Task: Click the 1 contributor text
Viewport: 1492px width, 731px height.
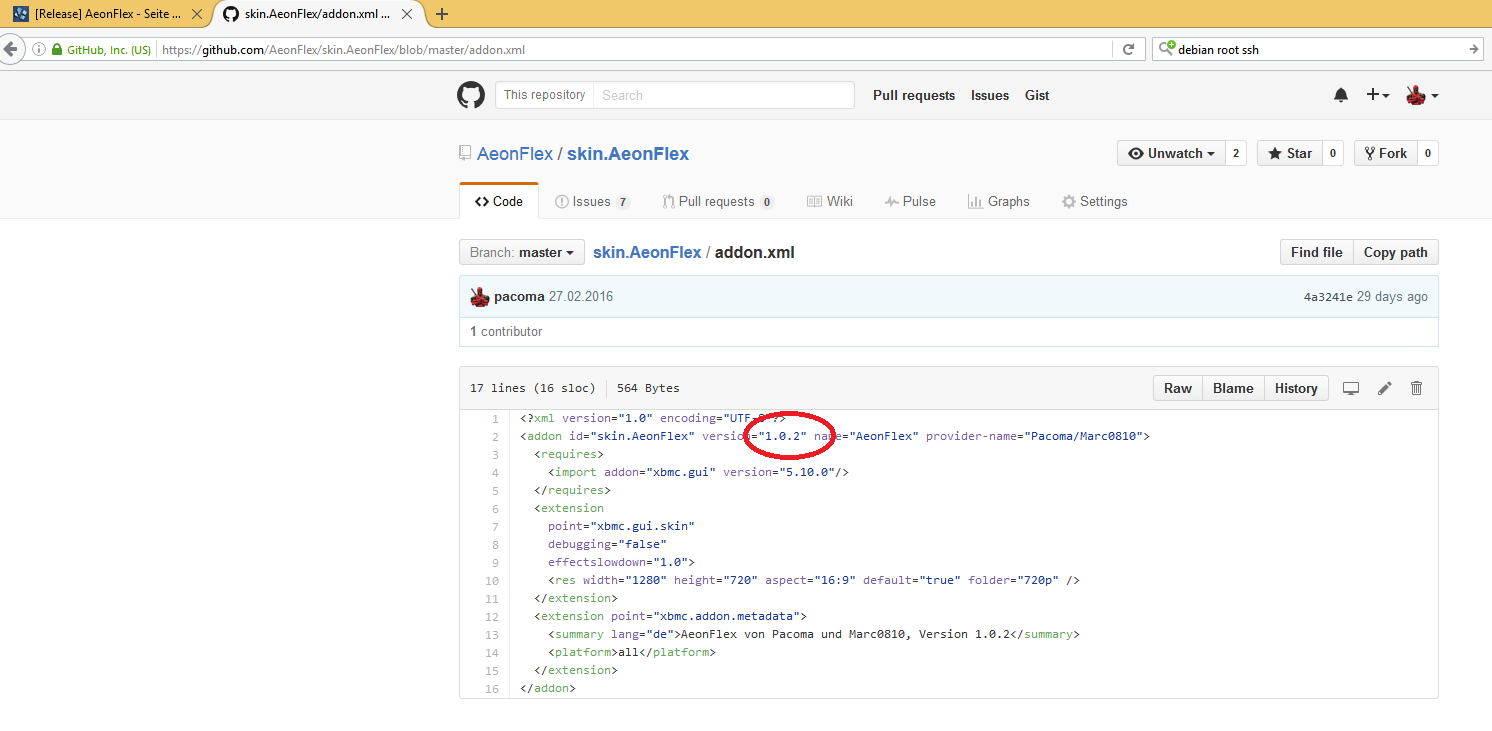Action: [506, 331]
